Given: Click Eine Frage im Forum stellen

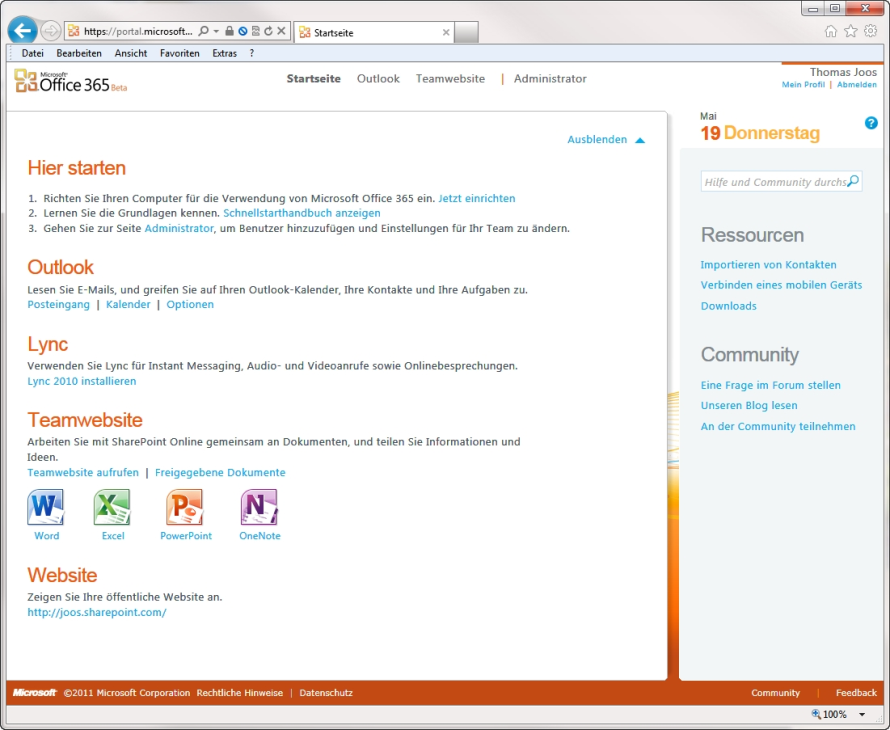Looking at the screenshot, I should (770, 385).
